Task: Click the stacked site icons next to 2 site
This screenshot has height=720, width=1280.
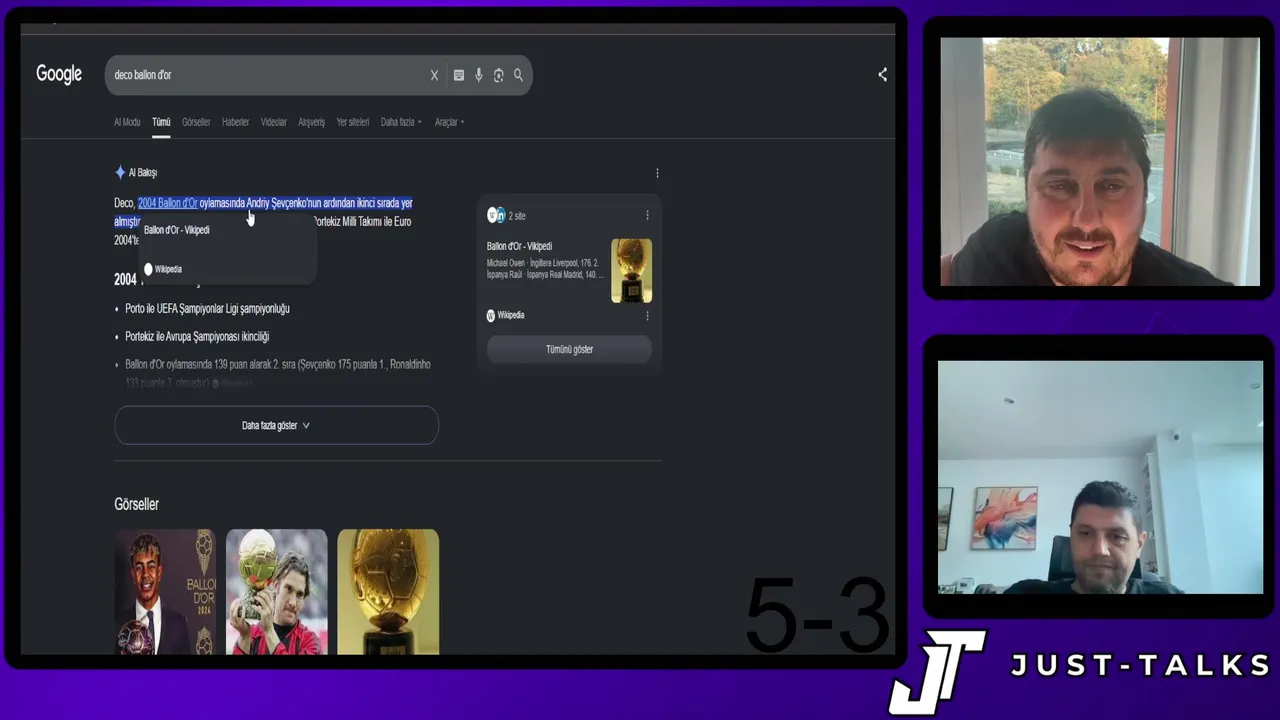Action: click(496, 215)
